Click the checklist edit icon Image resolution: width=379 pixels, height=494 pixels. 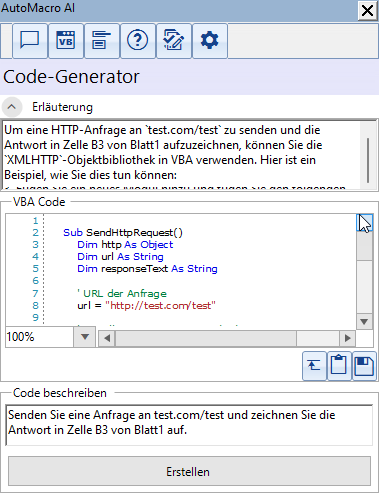tap(174, 41)
